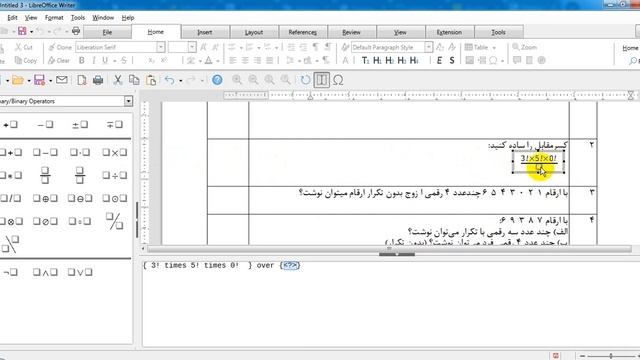This screenshot has height=360, width=640.
Task: Select the plus-minus sign operator template
Action: 80,124
